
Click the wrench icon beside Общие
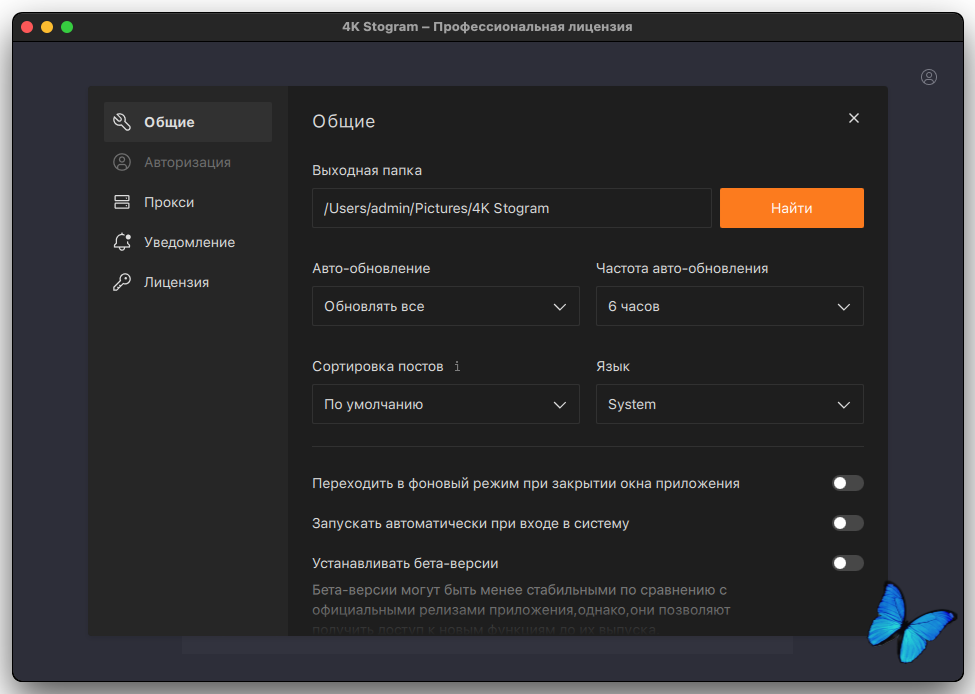pyautogui.click(x=122, y=122)
